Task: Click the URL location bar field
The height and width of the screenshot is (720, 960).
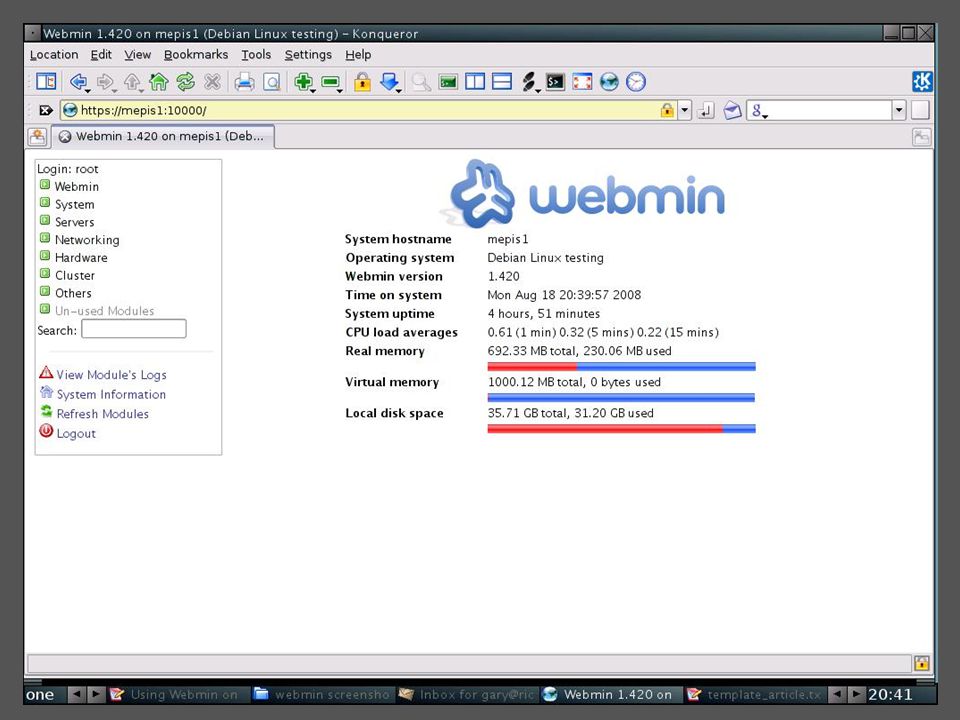Action: [369, 110]
